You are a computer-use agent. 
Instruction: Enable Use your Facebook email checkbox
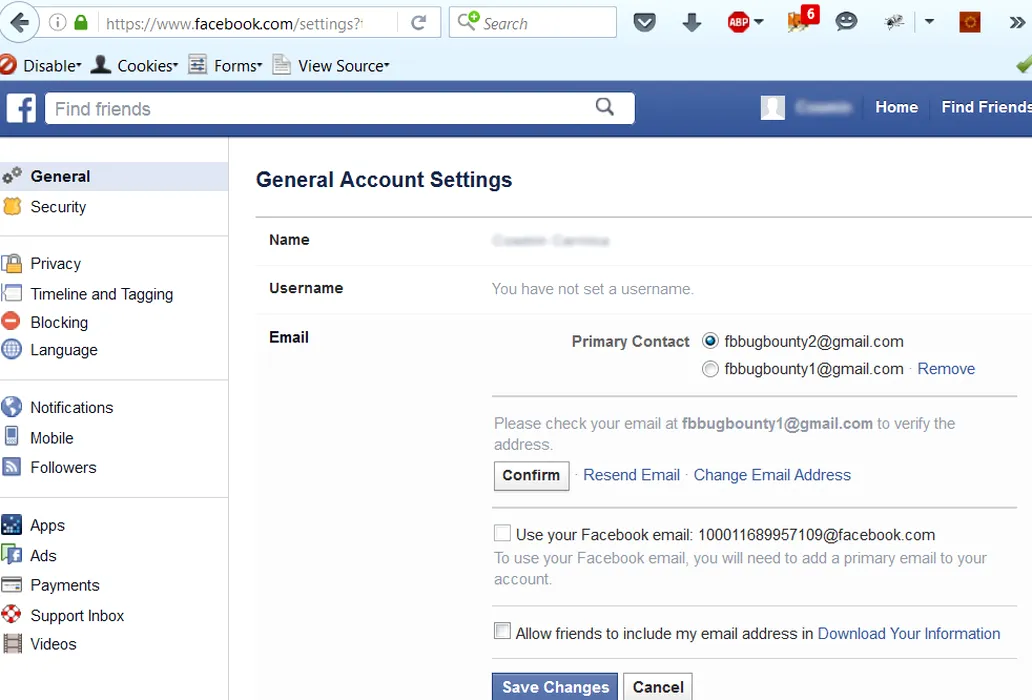[502, 534]
